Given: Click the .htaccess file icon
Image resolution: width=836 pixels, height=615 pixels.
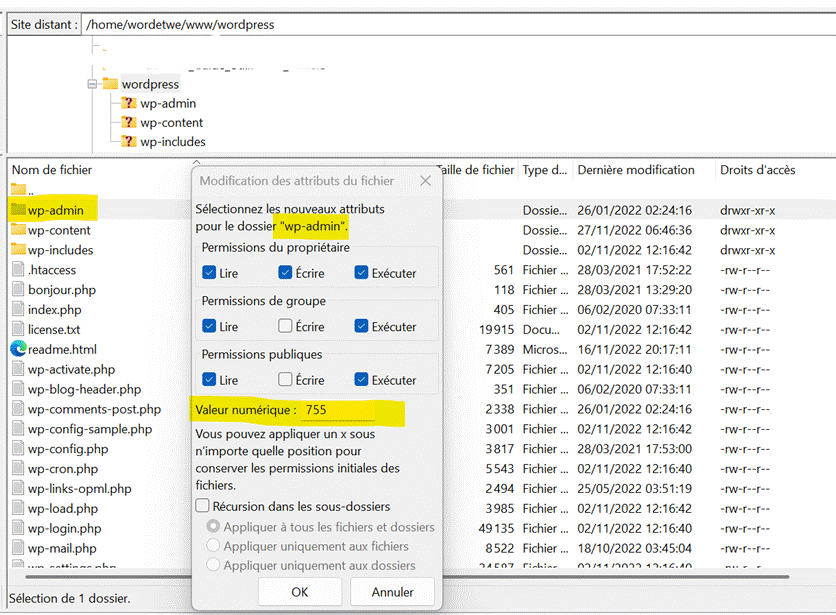Looking at the screenshot, I should click(x=18, y=269).
